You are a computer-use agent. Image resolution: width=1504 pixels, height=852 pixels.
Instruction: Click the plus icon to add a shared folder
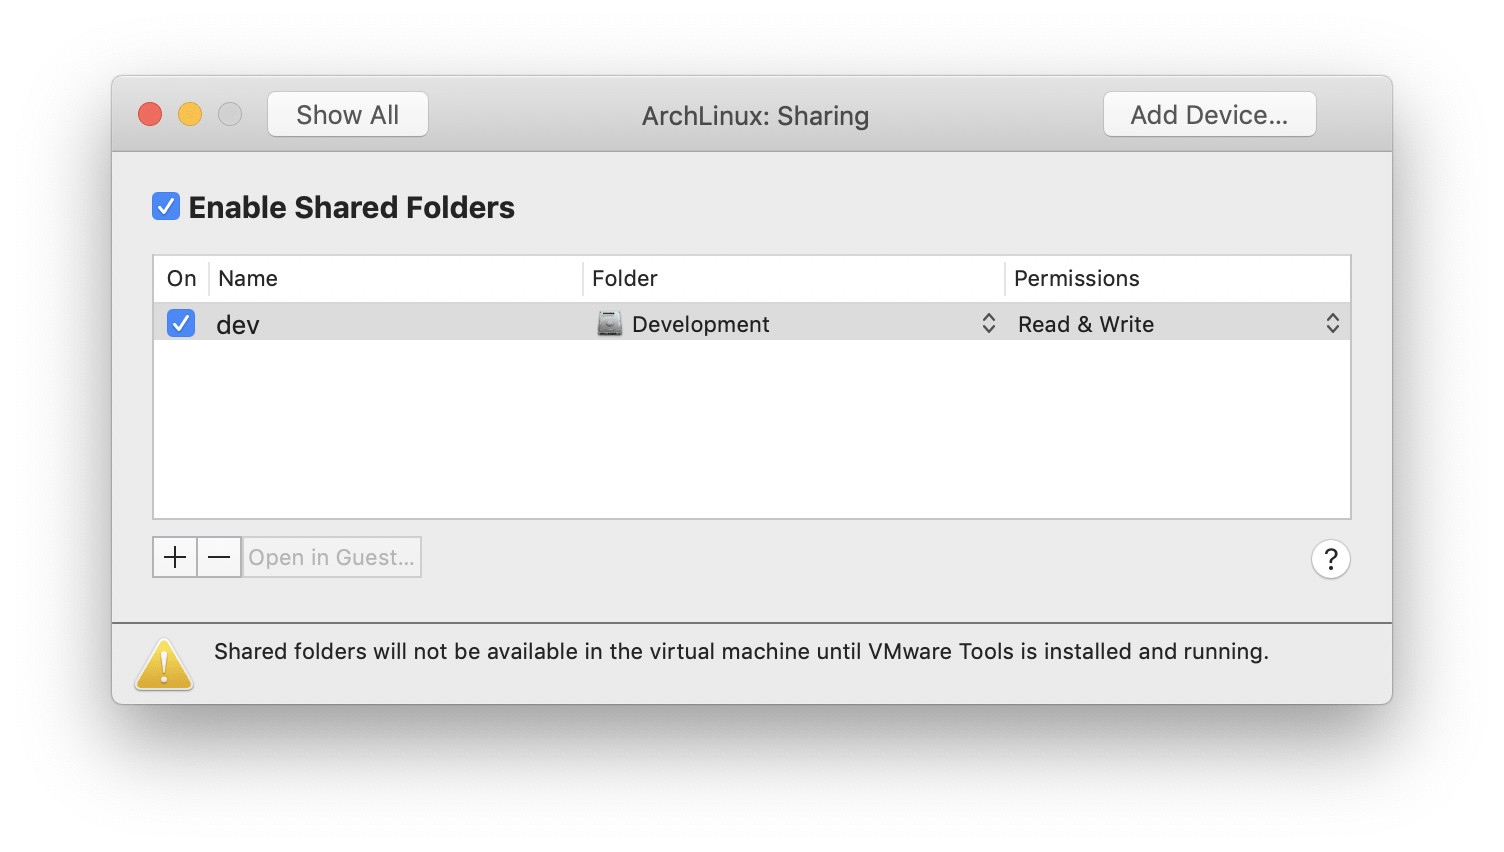pyautogui.click(x=175, y=557)
